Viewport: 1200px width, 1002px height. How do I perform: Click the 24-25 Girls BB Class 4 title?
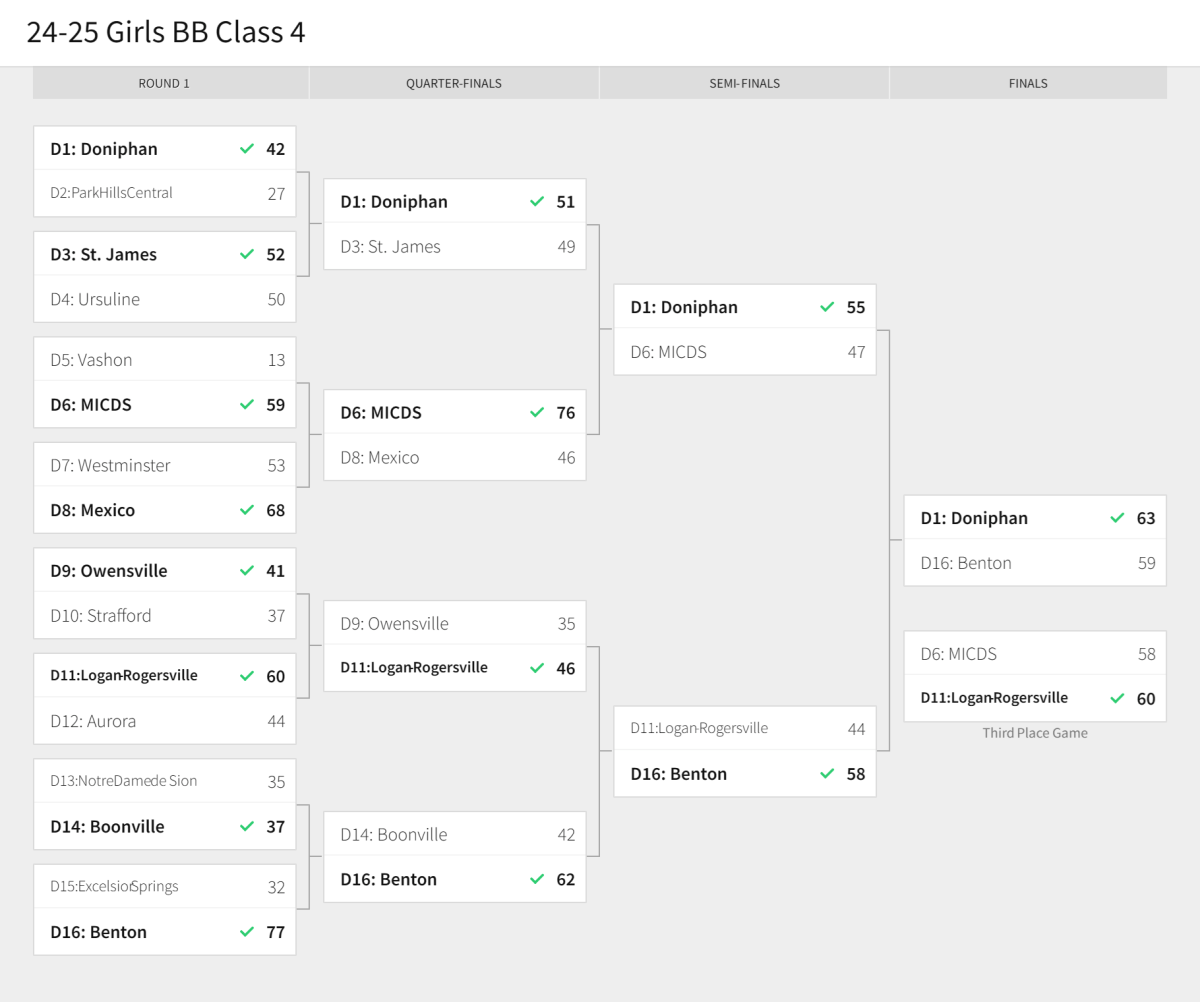[166, 32]
